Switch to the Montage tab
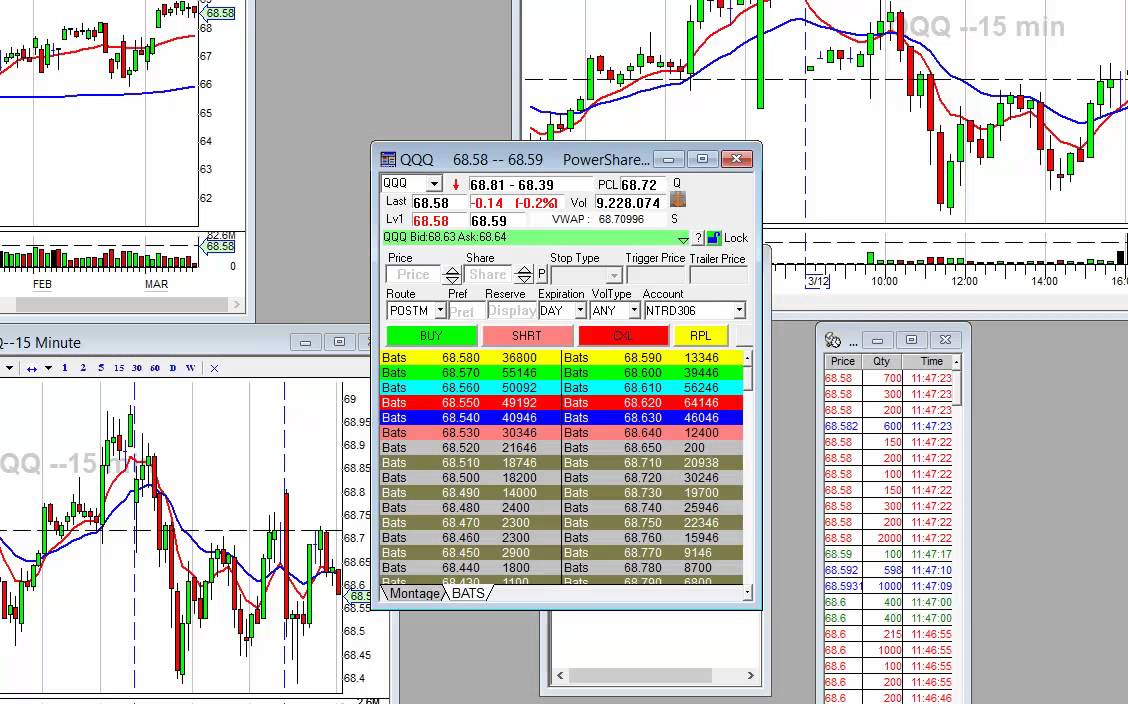Image resolution: width=1128 pixels, height=704 pixels. coord(414,593)
